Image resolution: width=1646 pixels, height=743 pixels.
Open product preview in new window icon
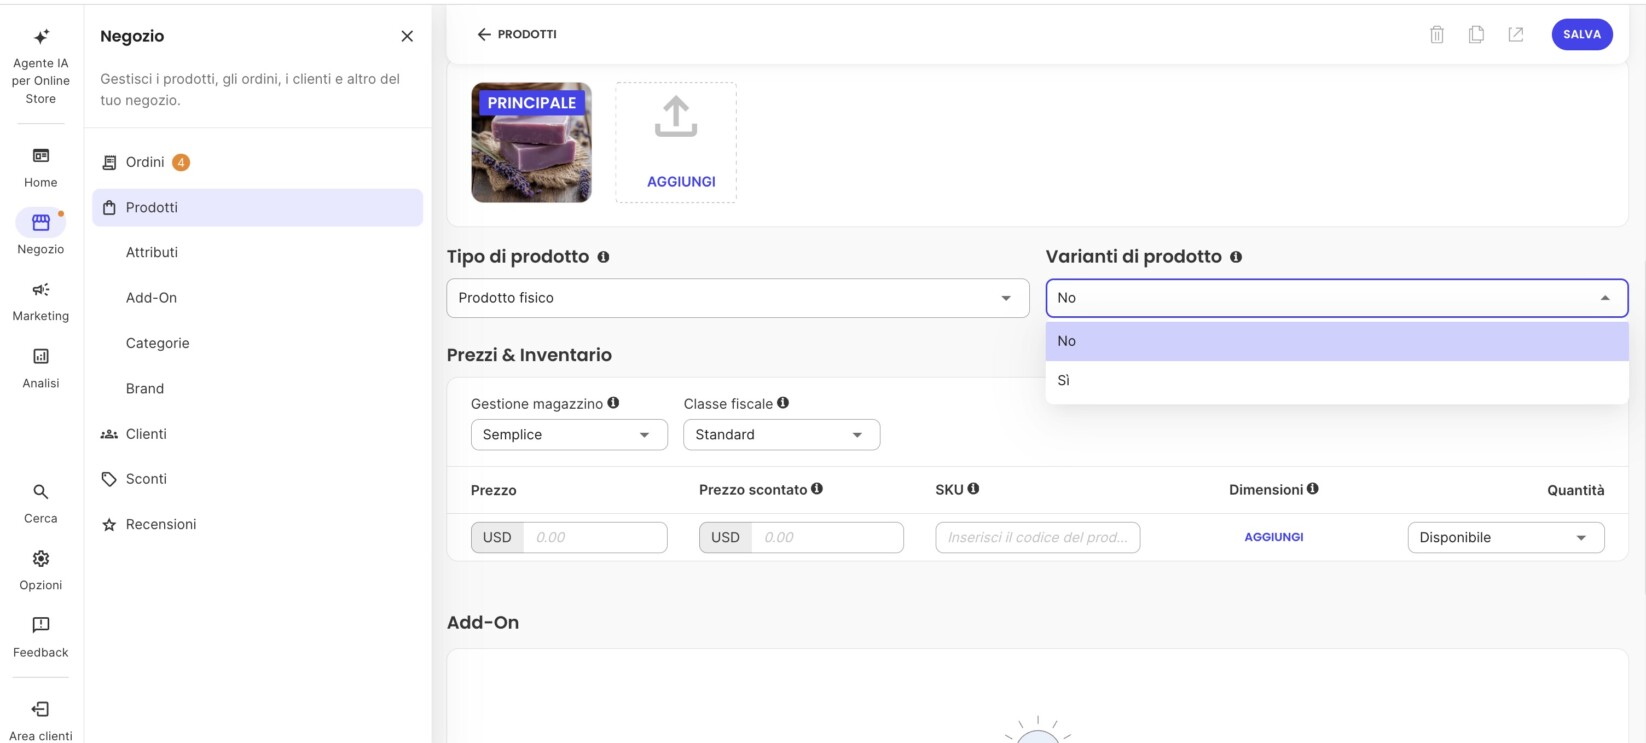click(1516, 34)
